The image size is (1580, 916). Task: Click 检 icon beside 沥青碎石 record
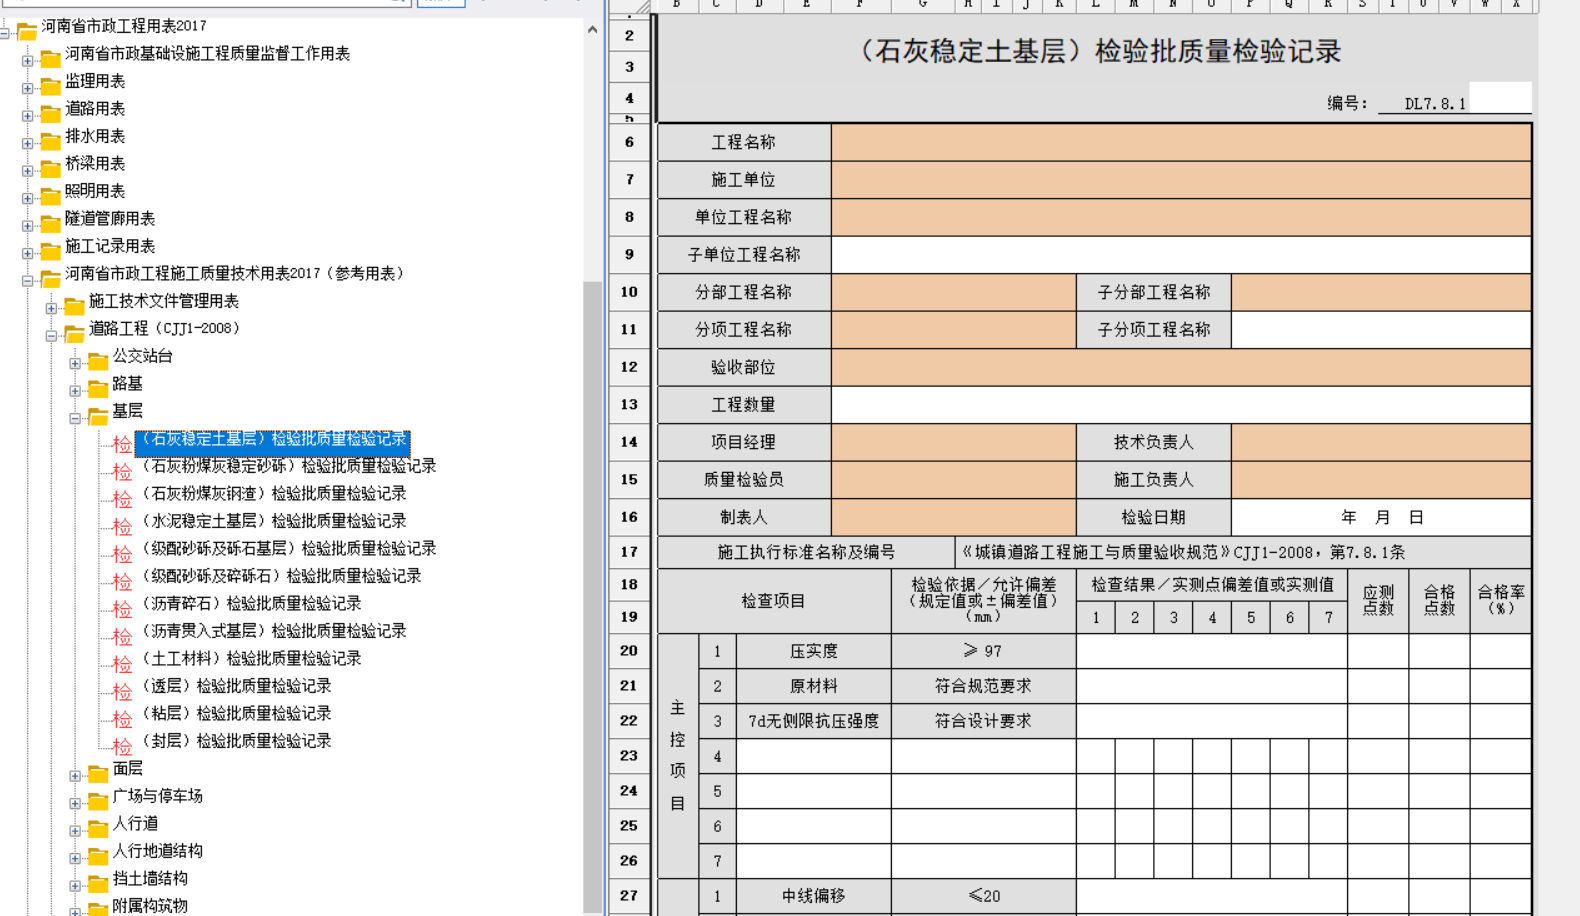tap(122, 609)
